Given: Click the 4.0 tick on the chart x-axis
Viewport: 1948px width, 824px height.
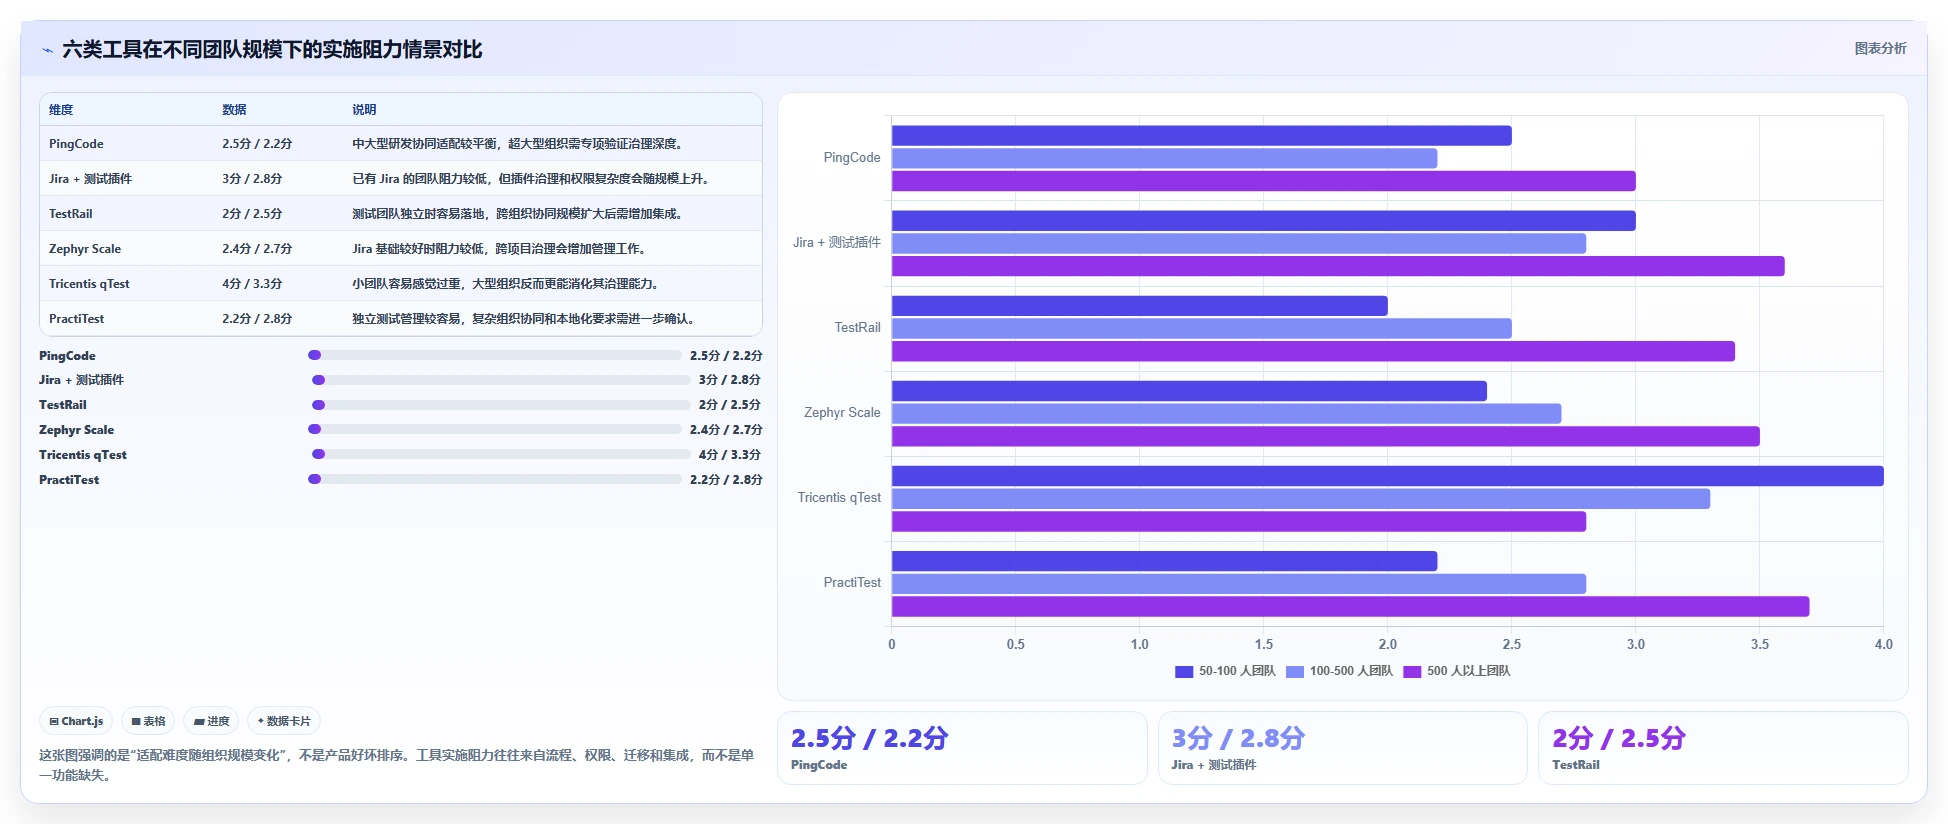Looking at the screenshot, I should coord(1883,645).
